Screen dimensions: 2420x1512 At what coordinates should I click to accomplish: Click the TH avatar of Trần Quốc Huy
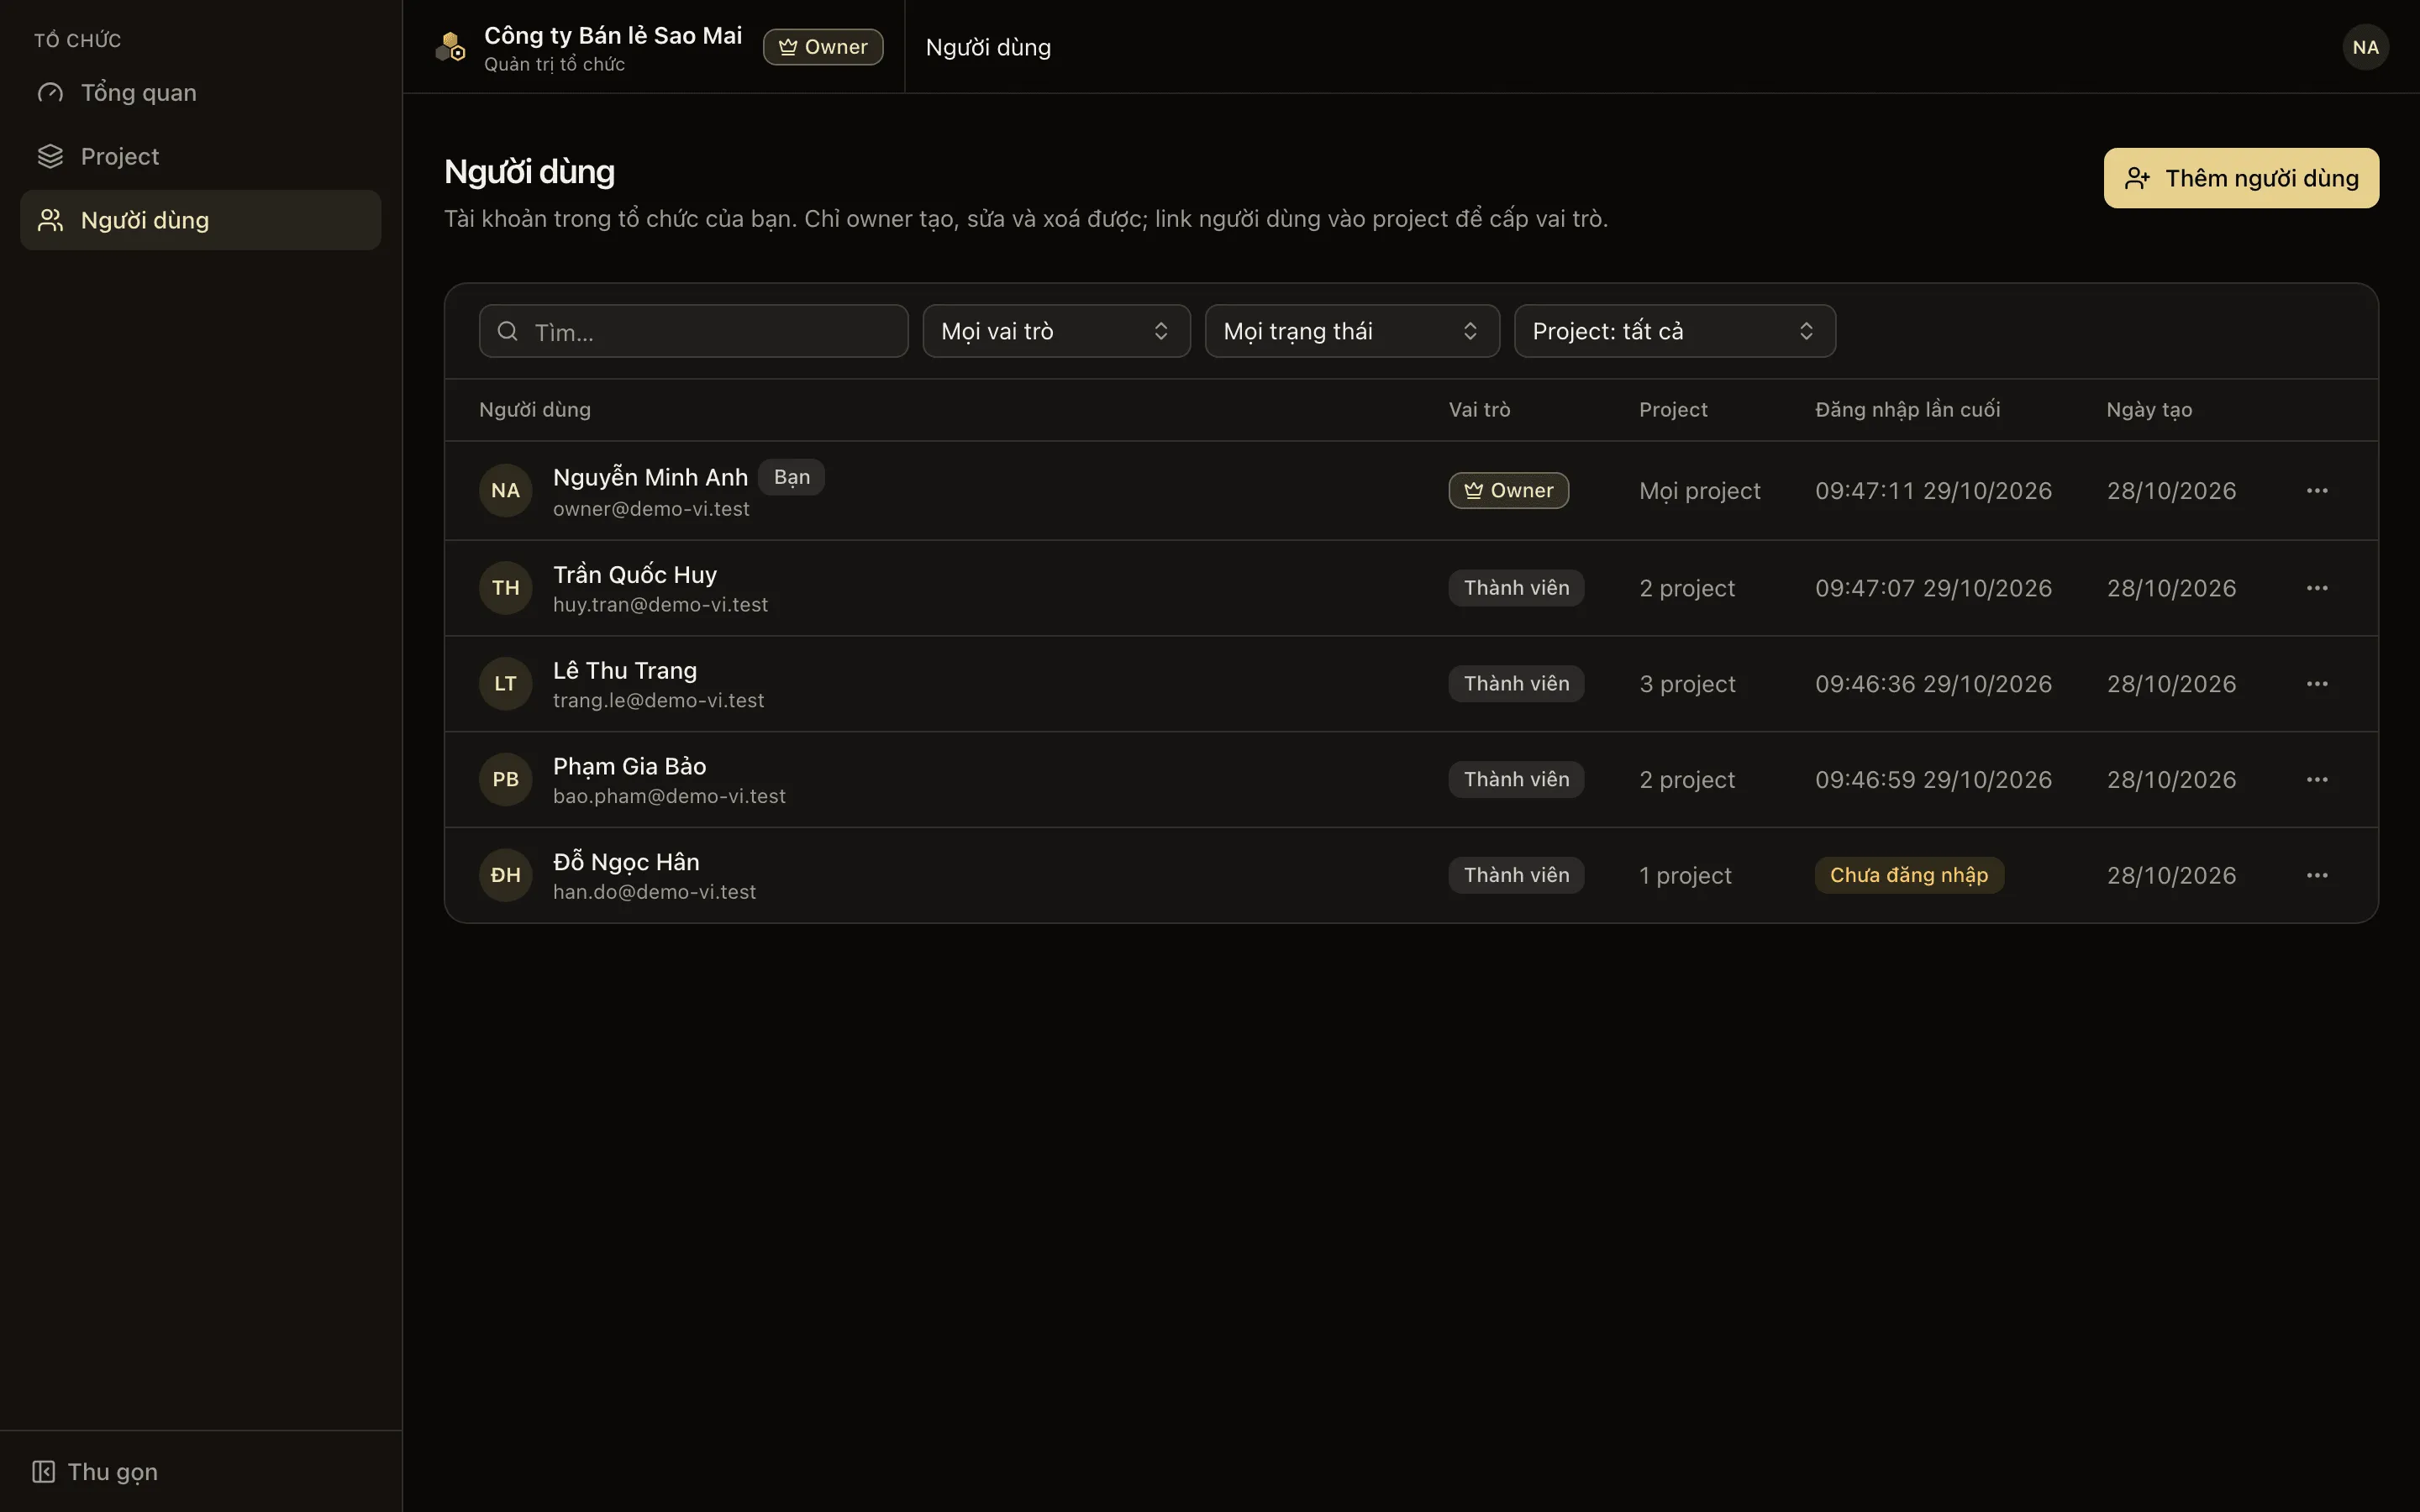tap(505, 588)
